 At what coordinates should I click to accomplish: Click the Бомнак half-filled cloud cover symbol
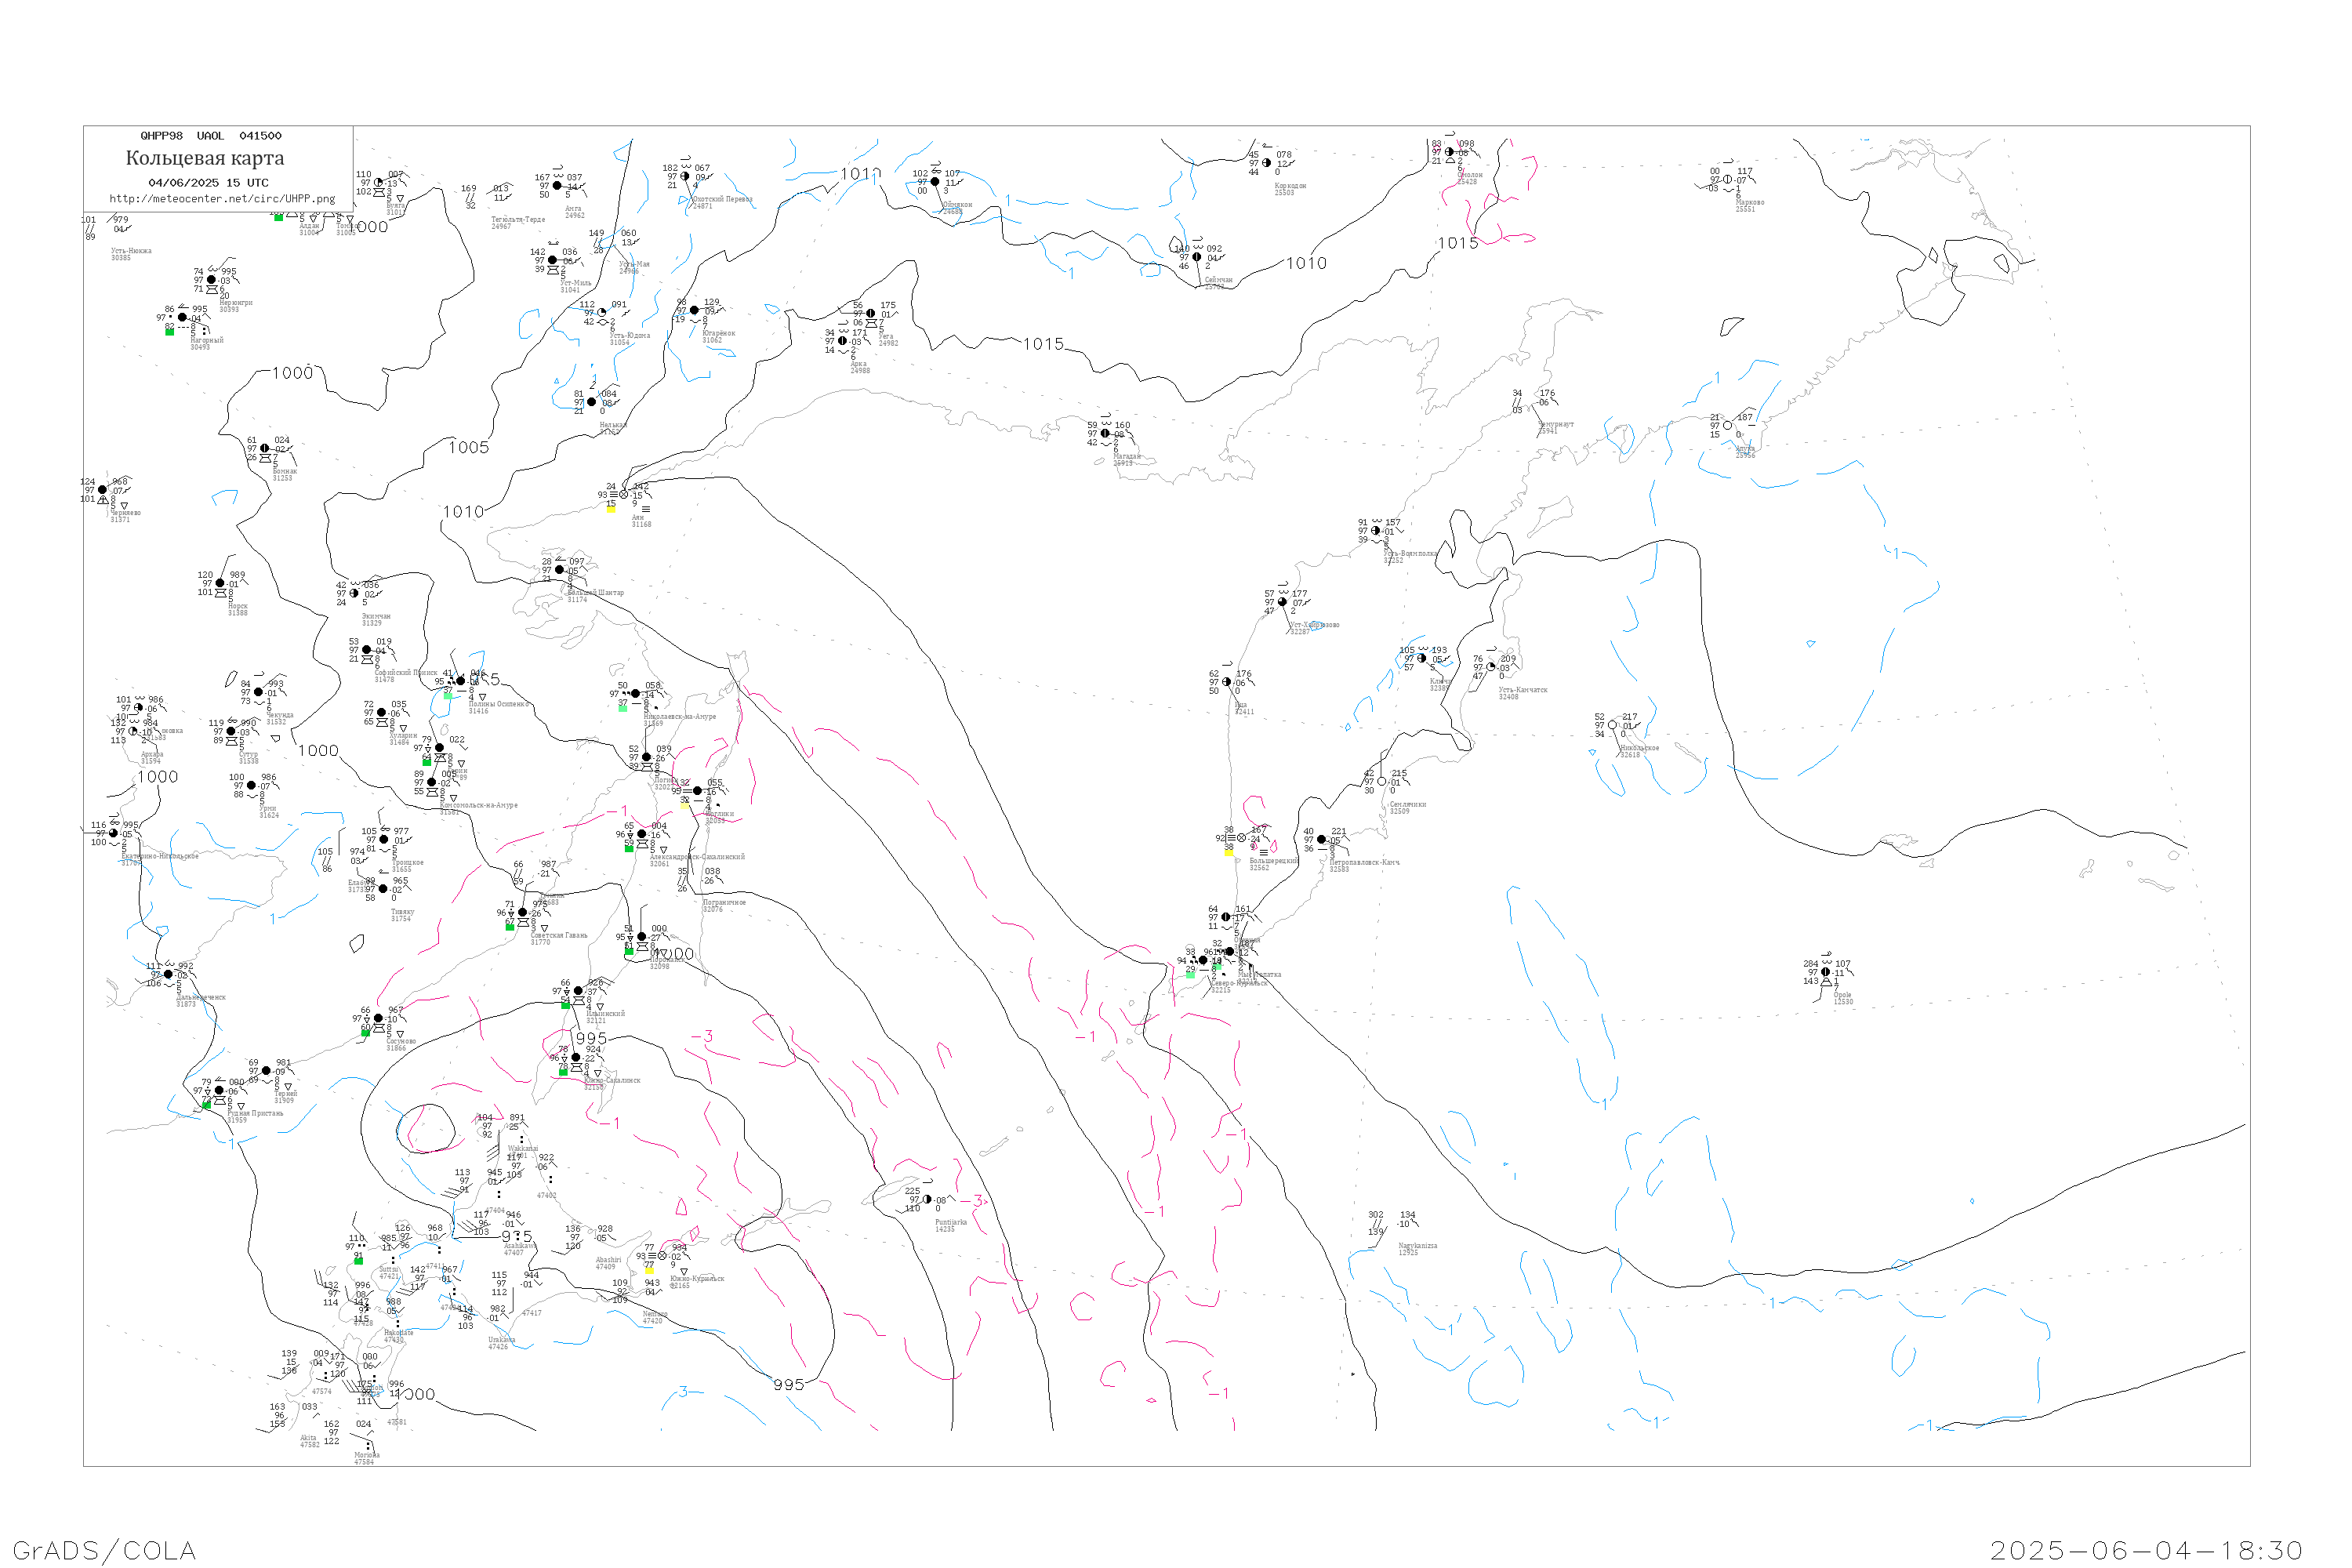click(264, 449)
